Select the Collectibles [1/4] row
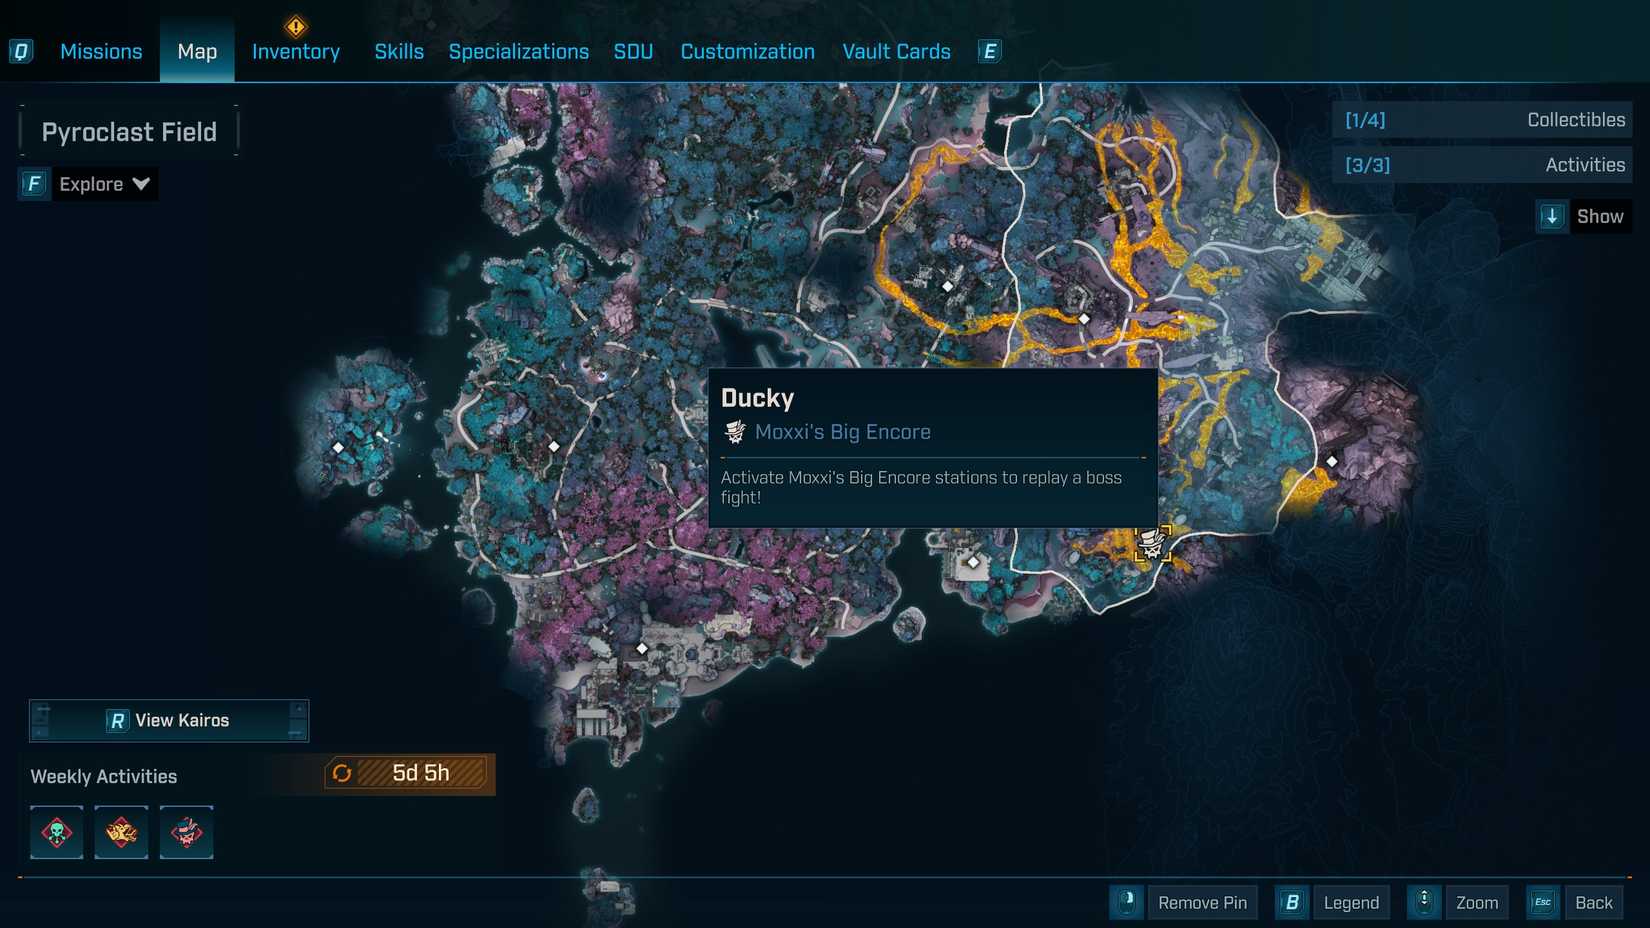Viewport: 1650px width, 928px height. [1482, 120]
